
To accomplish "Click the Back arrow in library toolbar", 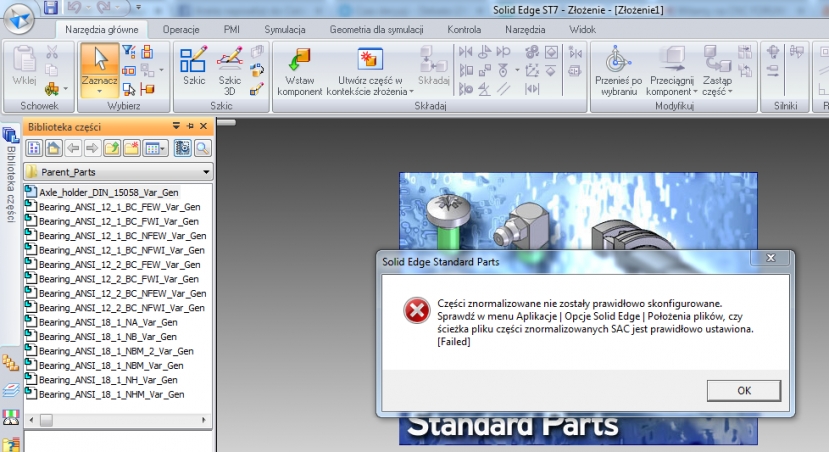I will pos(73,149).
